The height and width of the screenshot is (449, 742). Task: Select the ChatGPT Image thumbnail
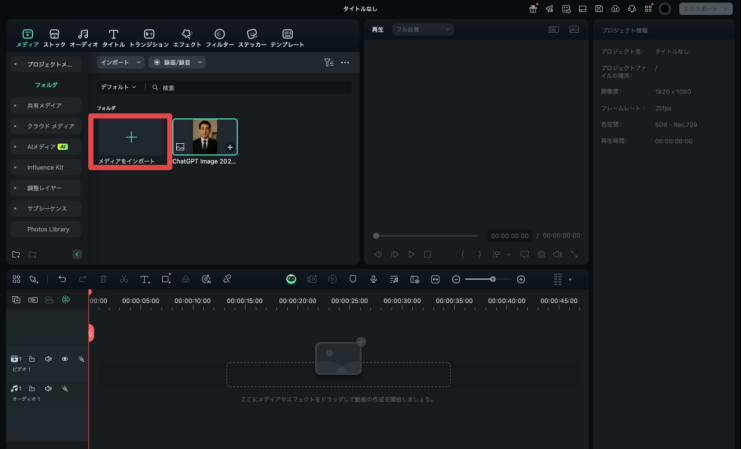coord(205,137)
